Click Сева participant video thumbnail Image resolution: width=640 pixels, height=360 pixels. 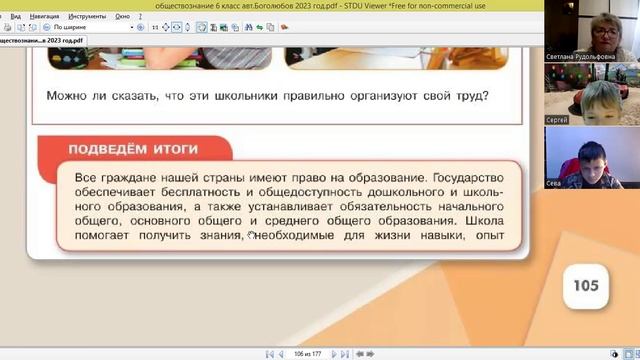(592, 158)
